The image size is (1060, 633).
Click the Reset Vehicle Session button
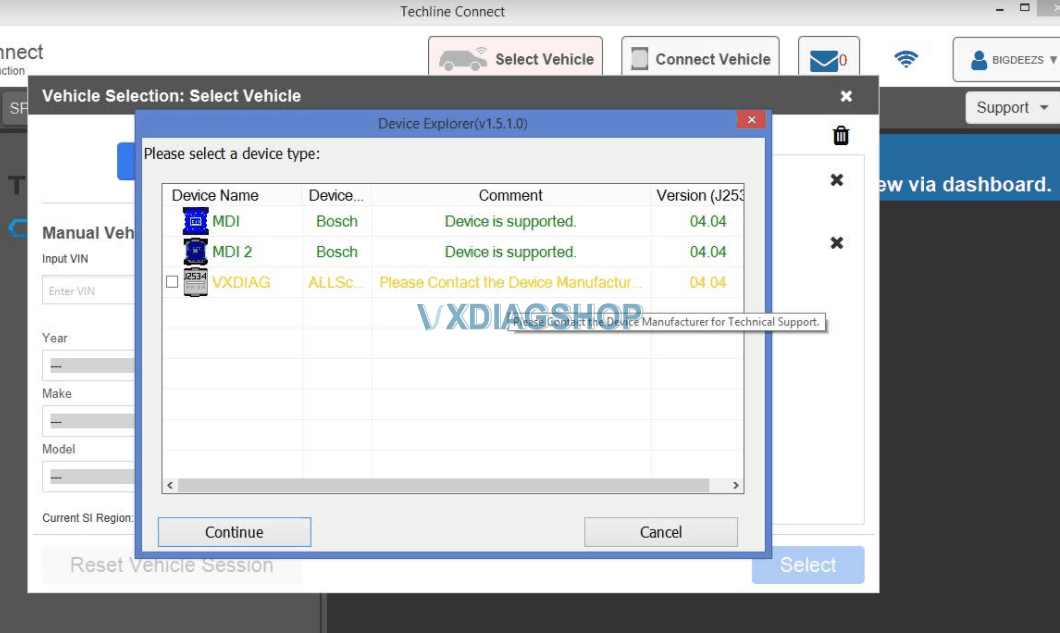coord(172,565)
